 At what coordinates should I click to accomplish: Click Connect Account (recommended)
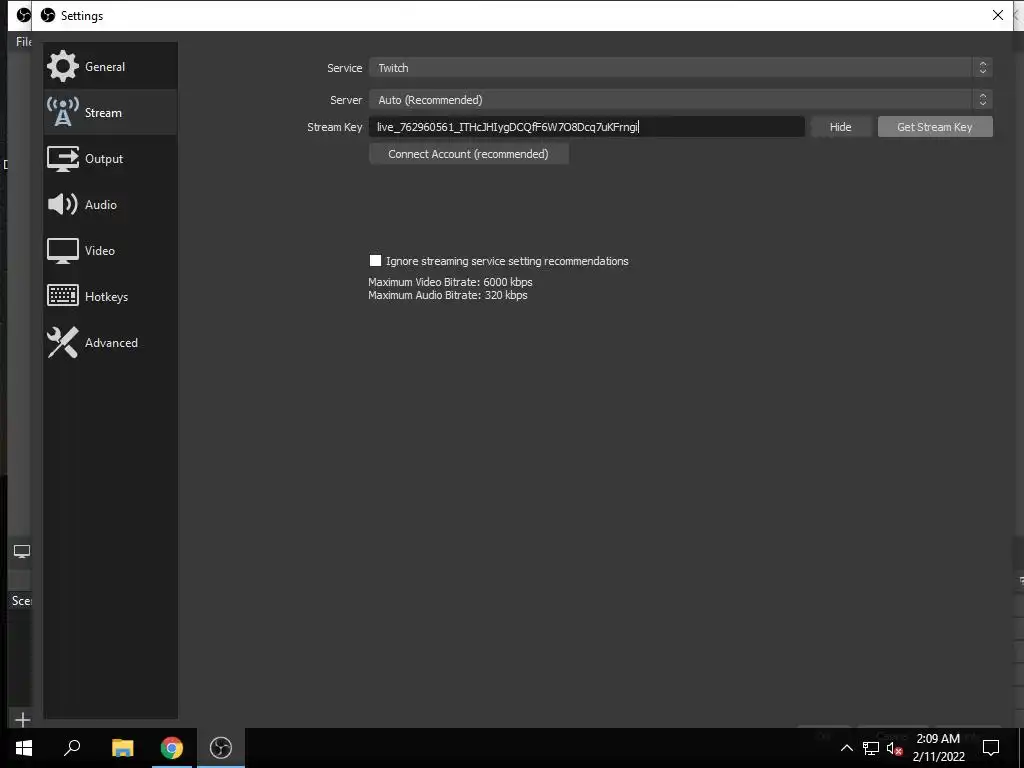coord(468,154)
